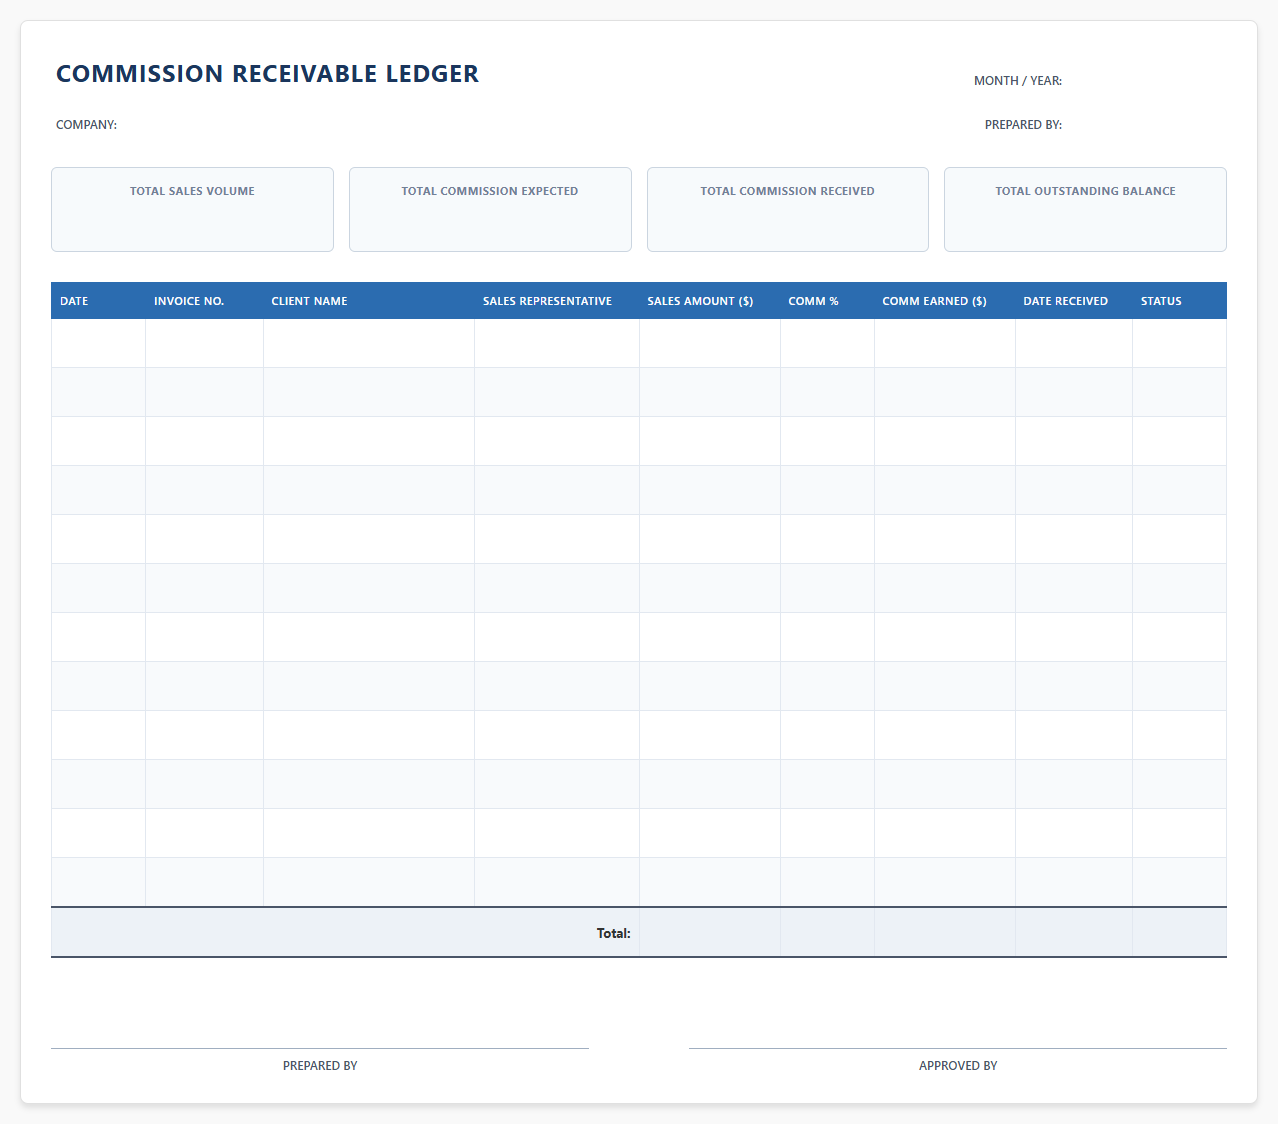Select the Total Outstanding Balance summary box
1278x1124 pixels.
[x=1085, y=209]
